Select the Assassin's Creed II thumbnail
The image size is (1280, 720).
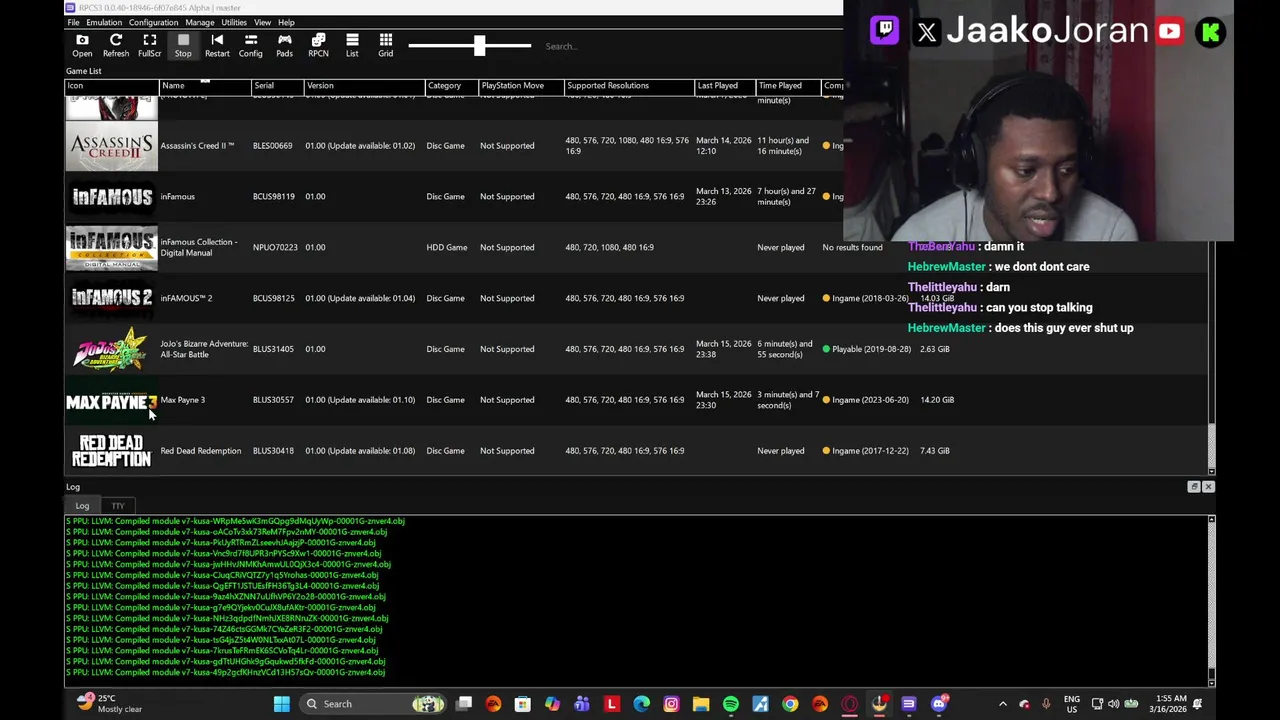(112, 146)
